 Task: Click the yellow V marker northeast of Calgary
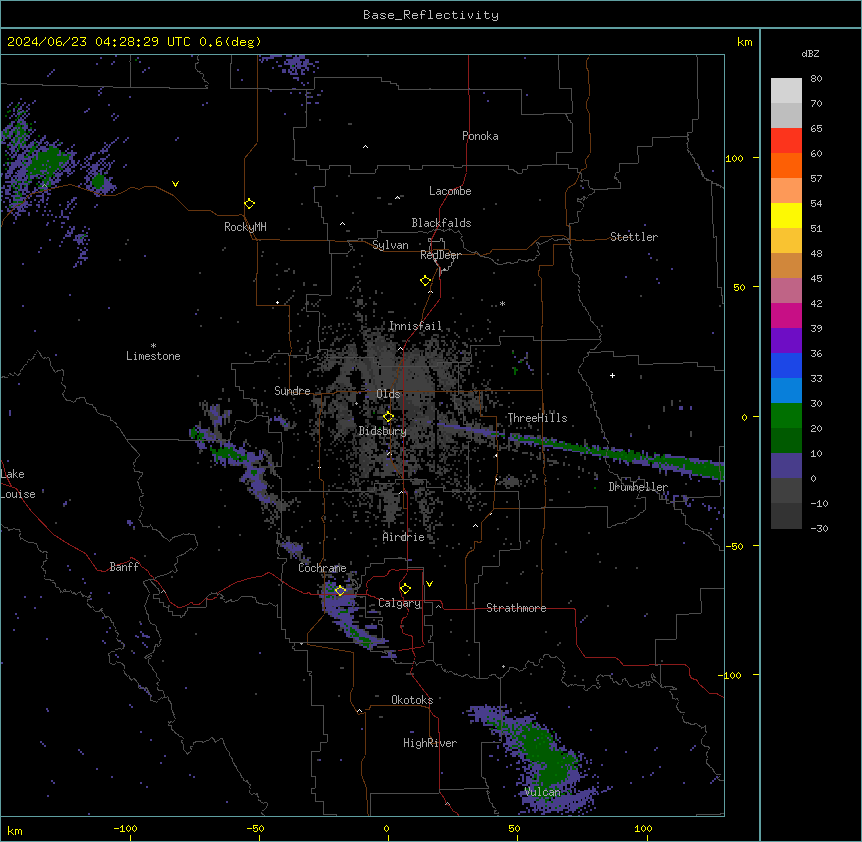(429, 584)
